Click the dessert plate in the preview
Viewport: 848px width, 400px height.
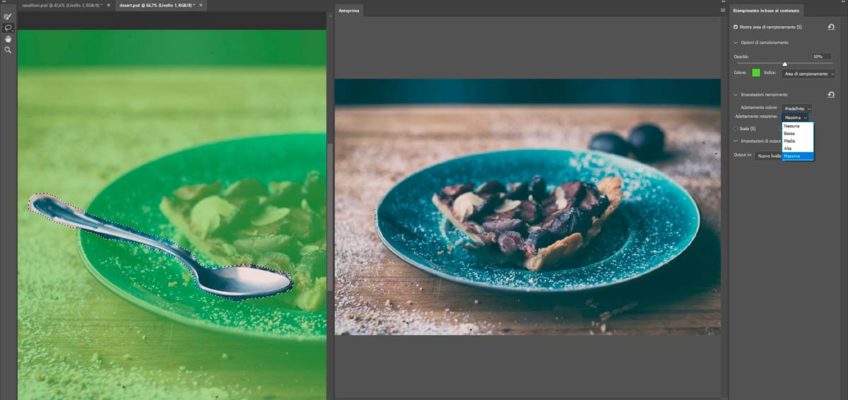click(x=538, y=221)
